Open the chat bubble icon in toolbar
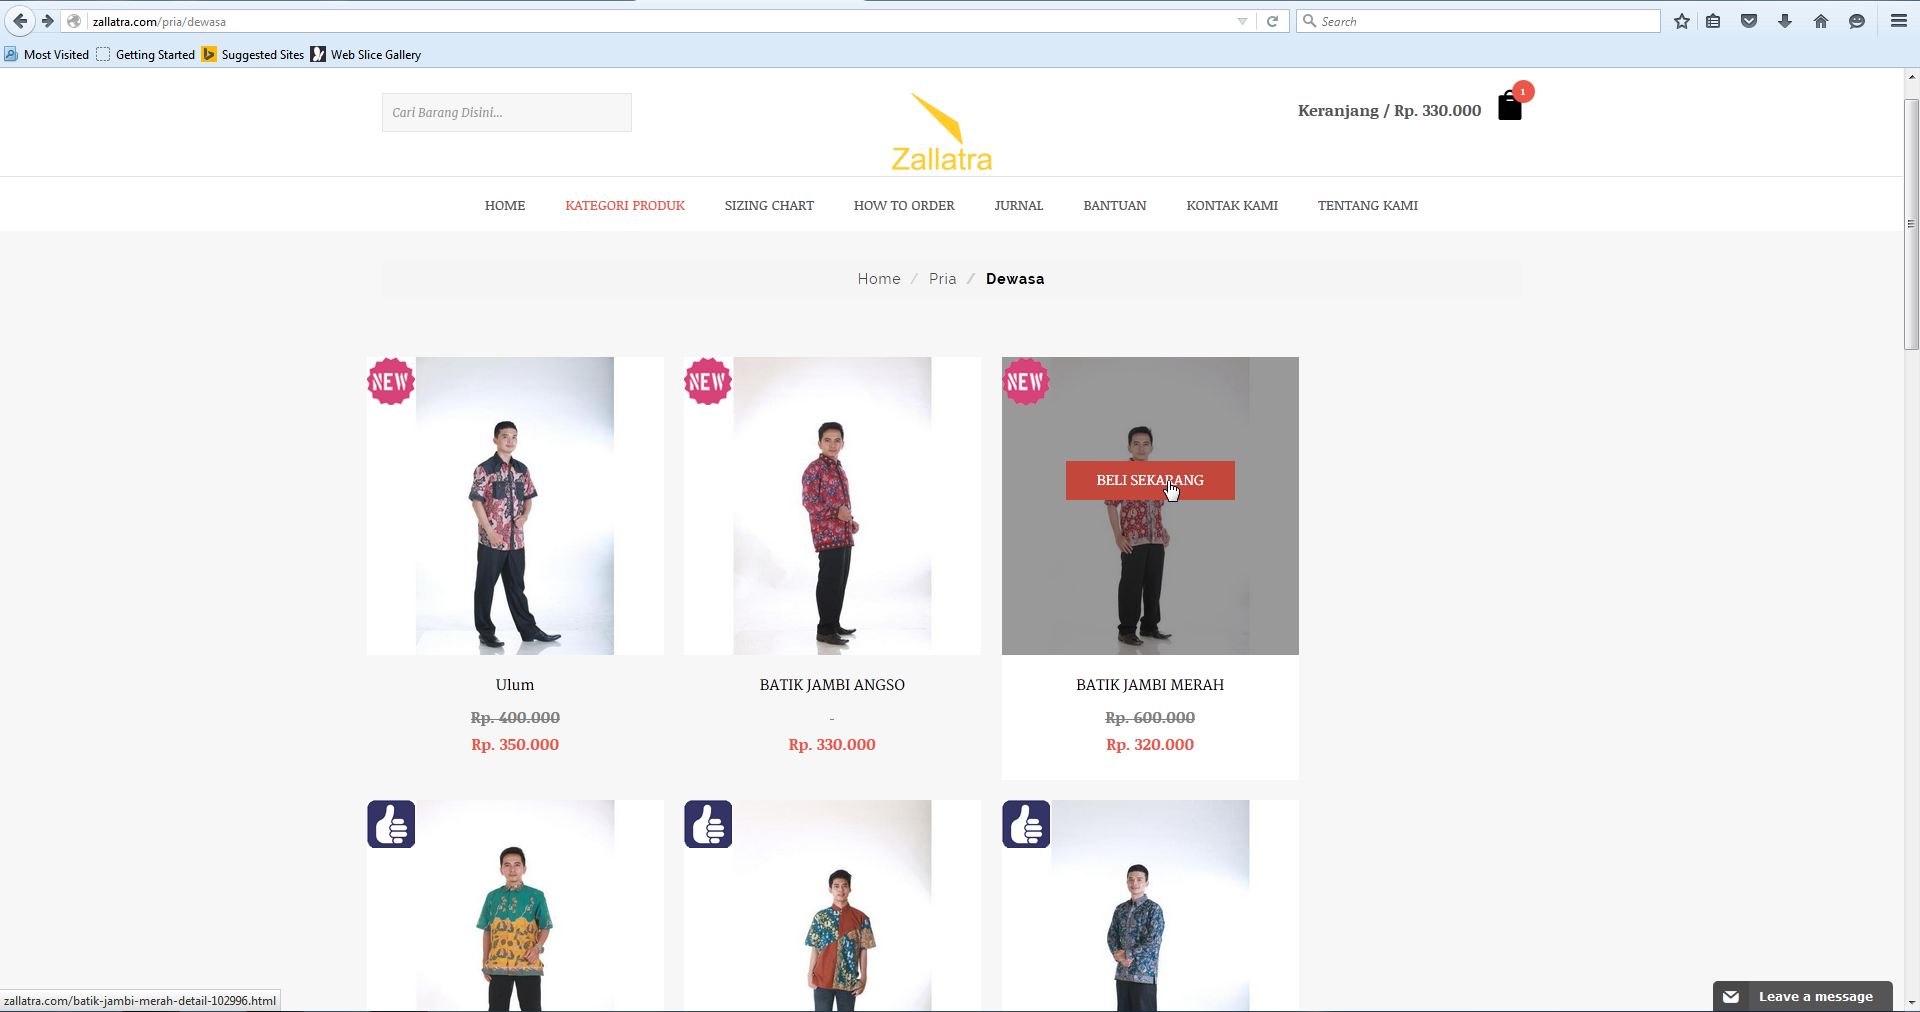This screenshot has height=1012, width=1920. [1857, 21]
